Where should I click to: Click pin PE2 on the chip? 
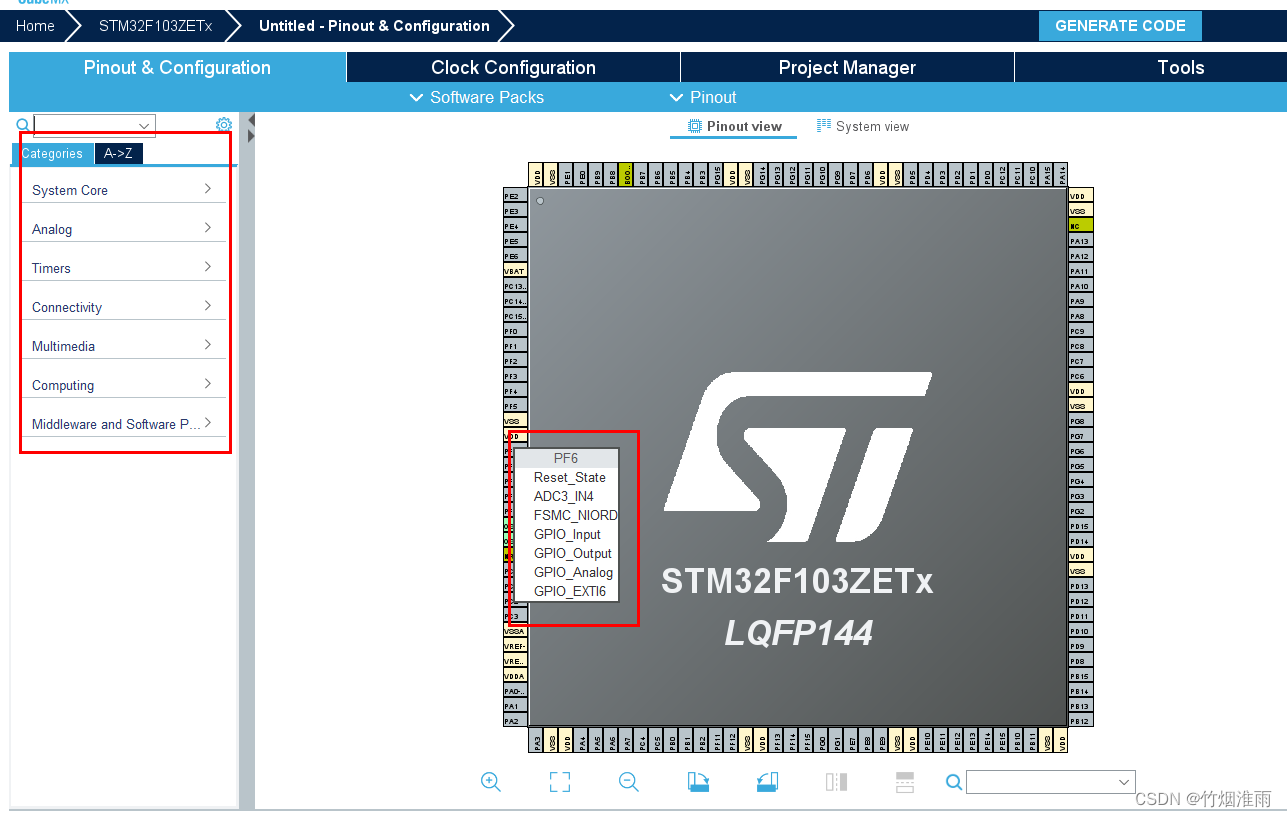point(515,196)
